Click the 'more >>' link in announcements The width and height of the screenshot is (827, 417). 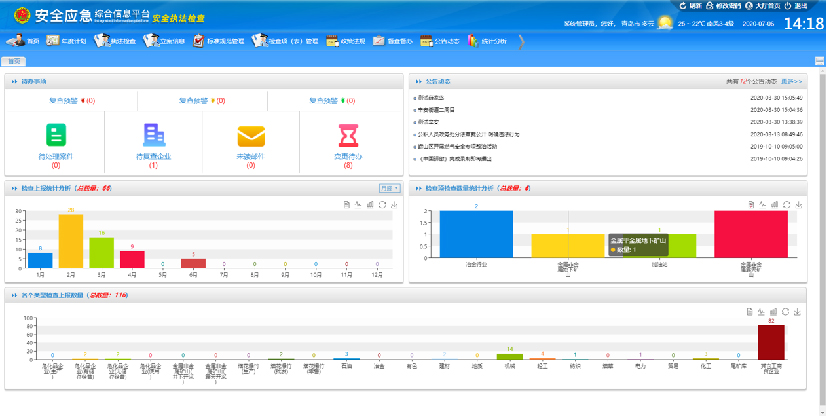pos(793,80)
